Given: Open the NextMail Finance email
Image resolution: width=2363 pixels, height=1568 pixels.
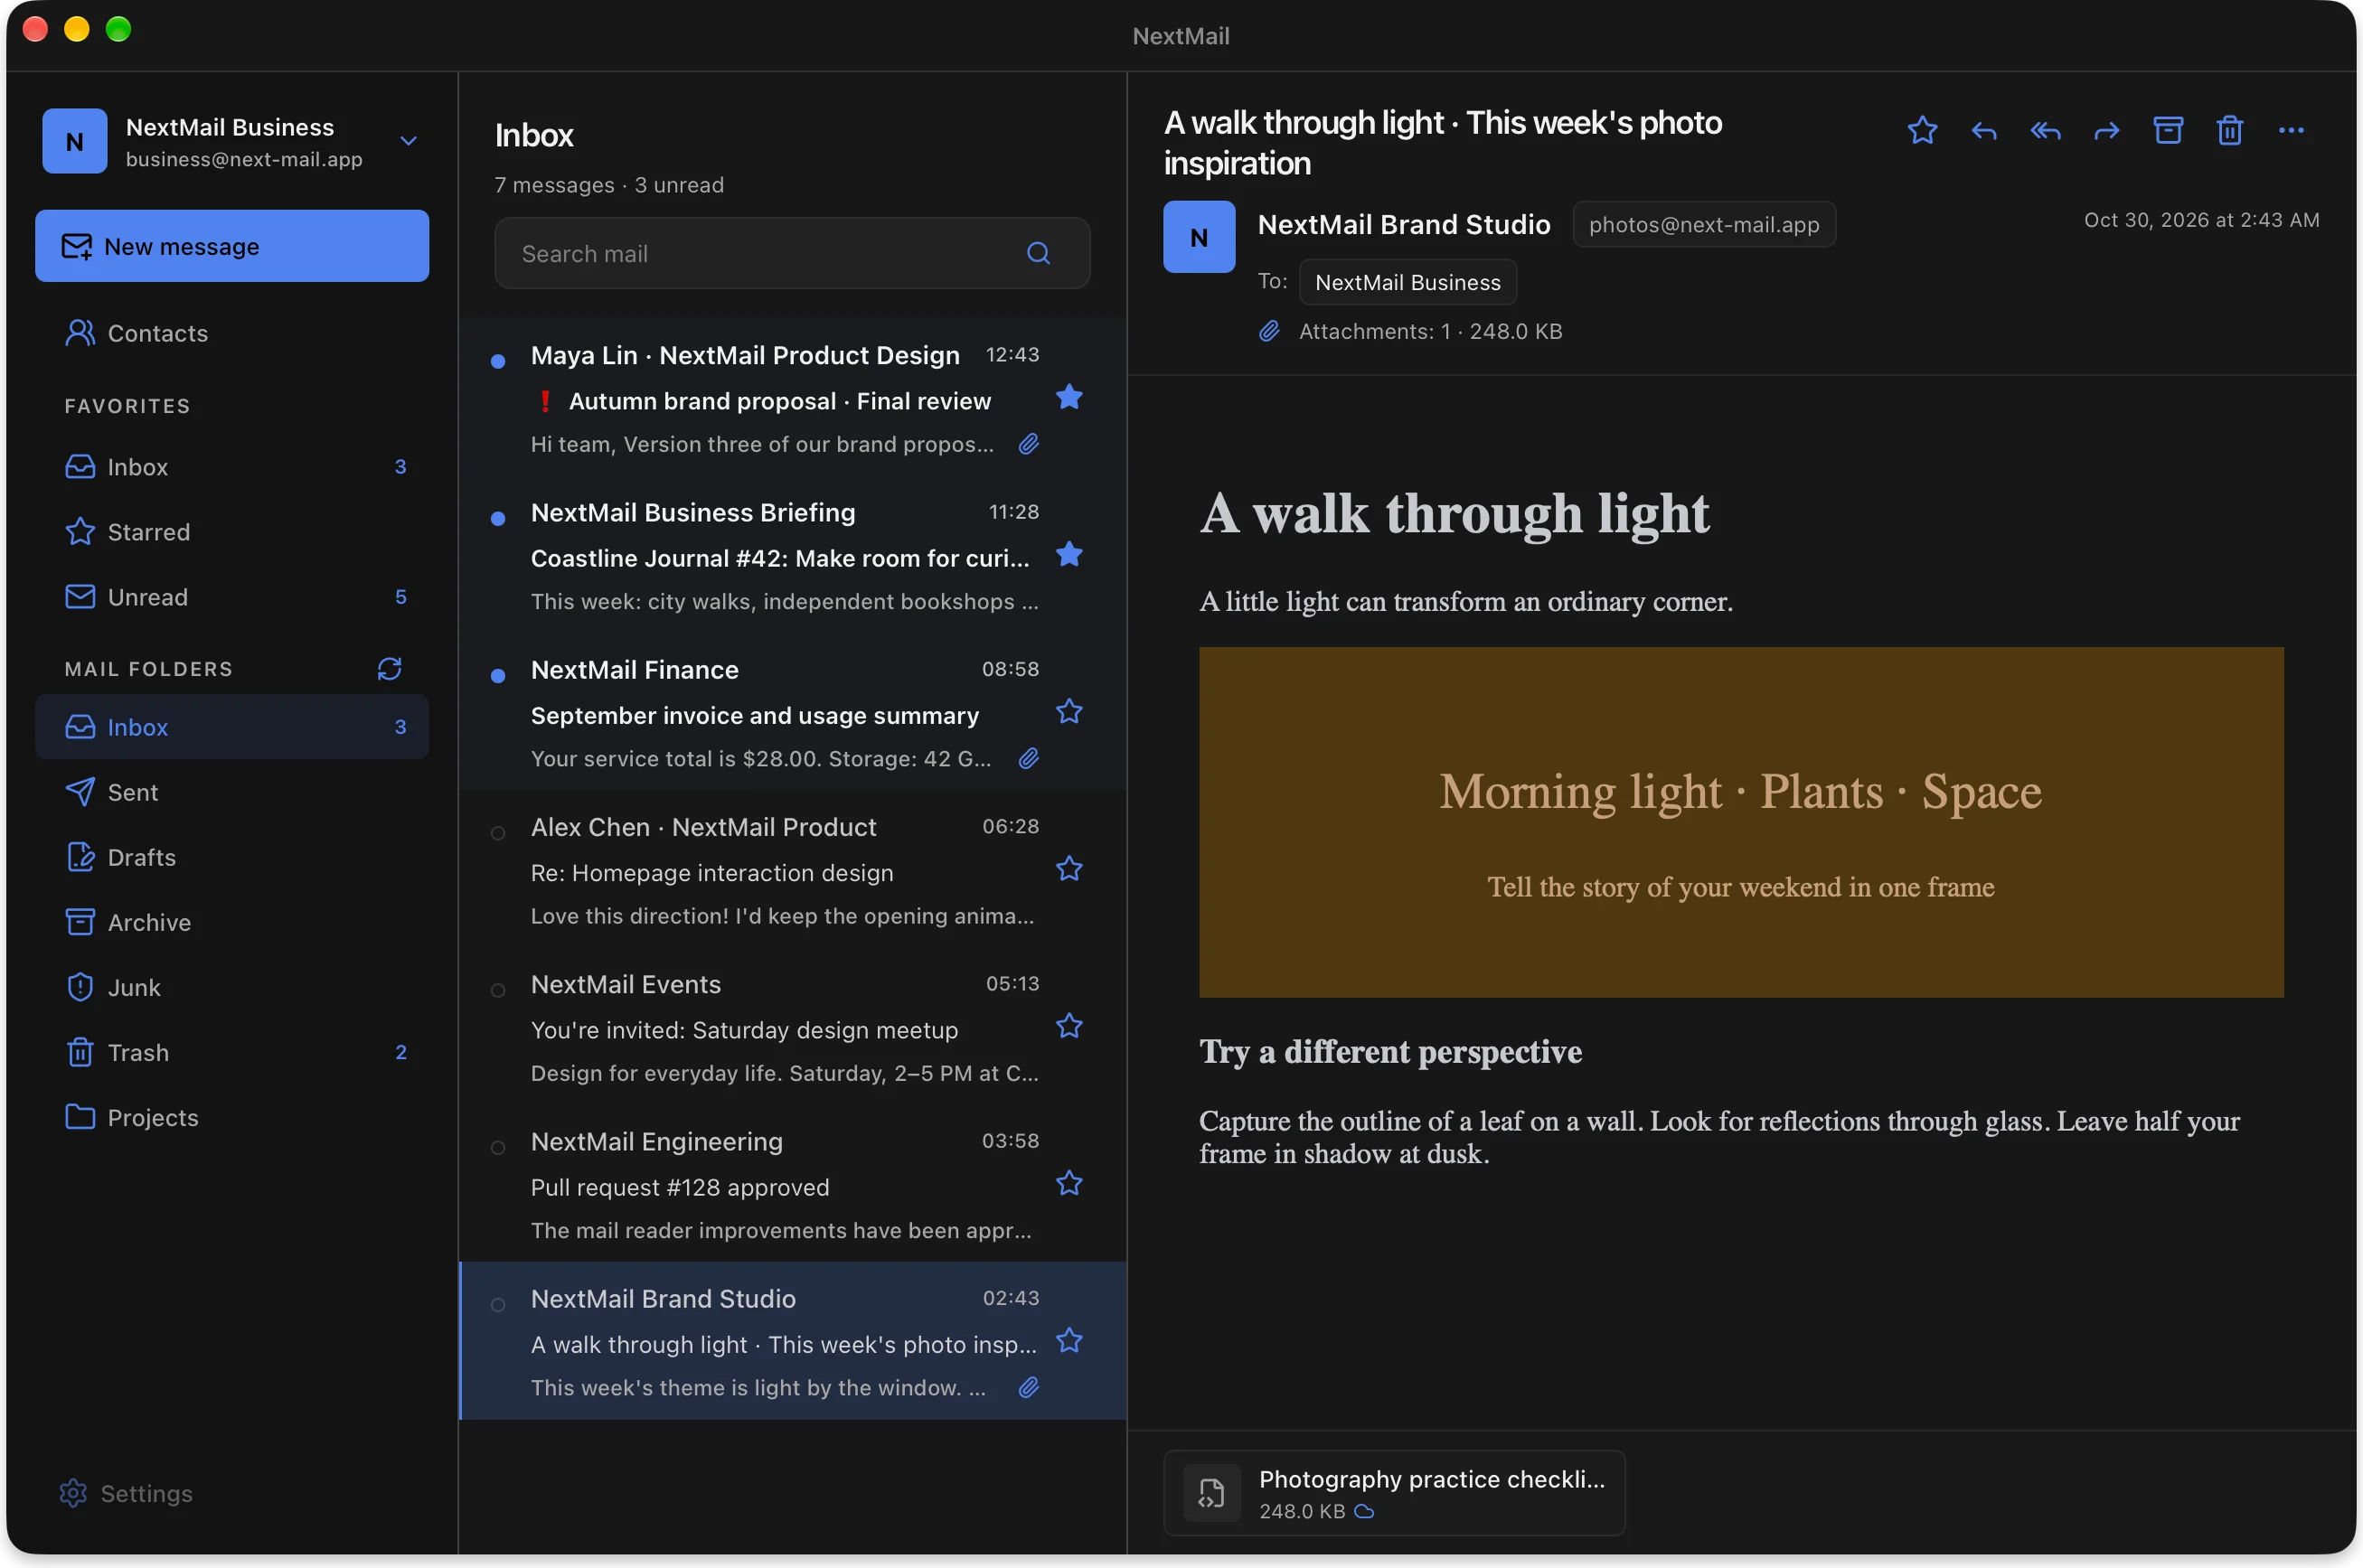Looking at the screenshot, I should pos(792,712).
